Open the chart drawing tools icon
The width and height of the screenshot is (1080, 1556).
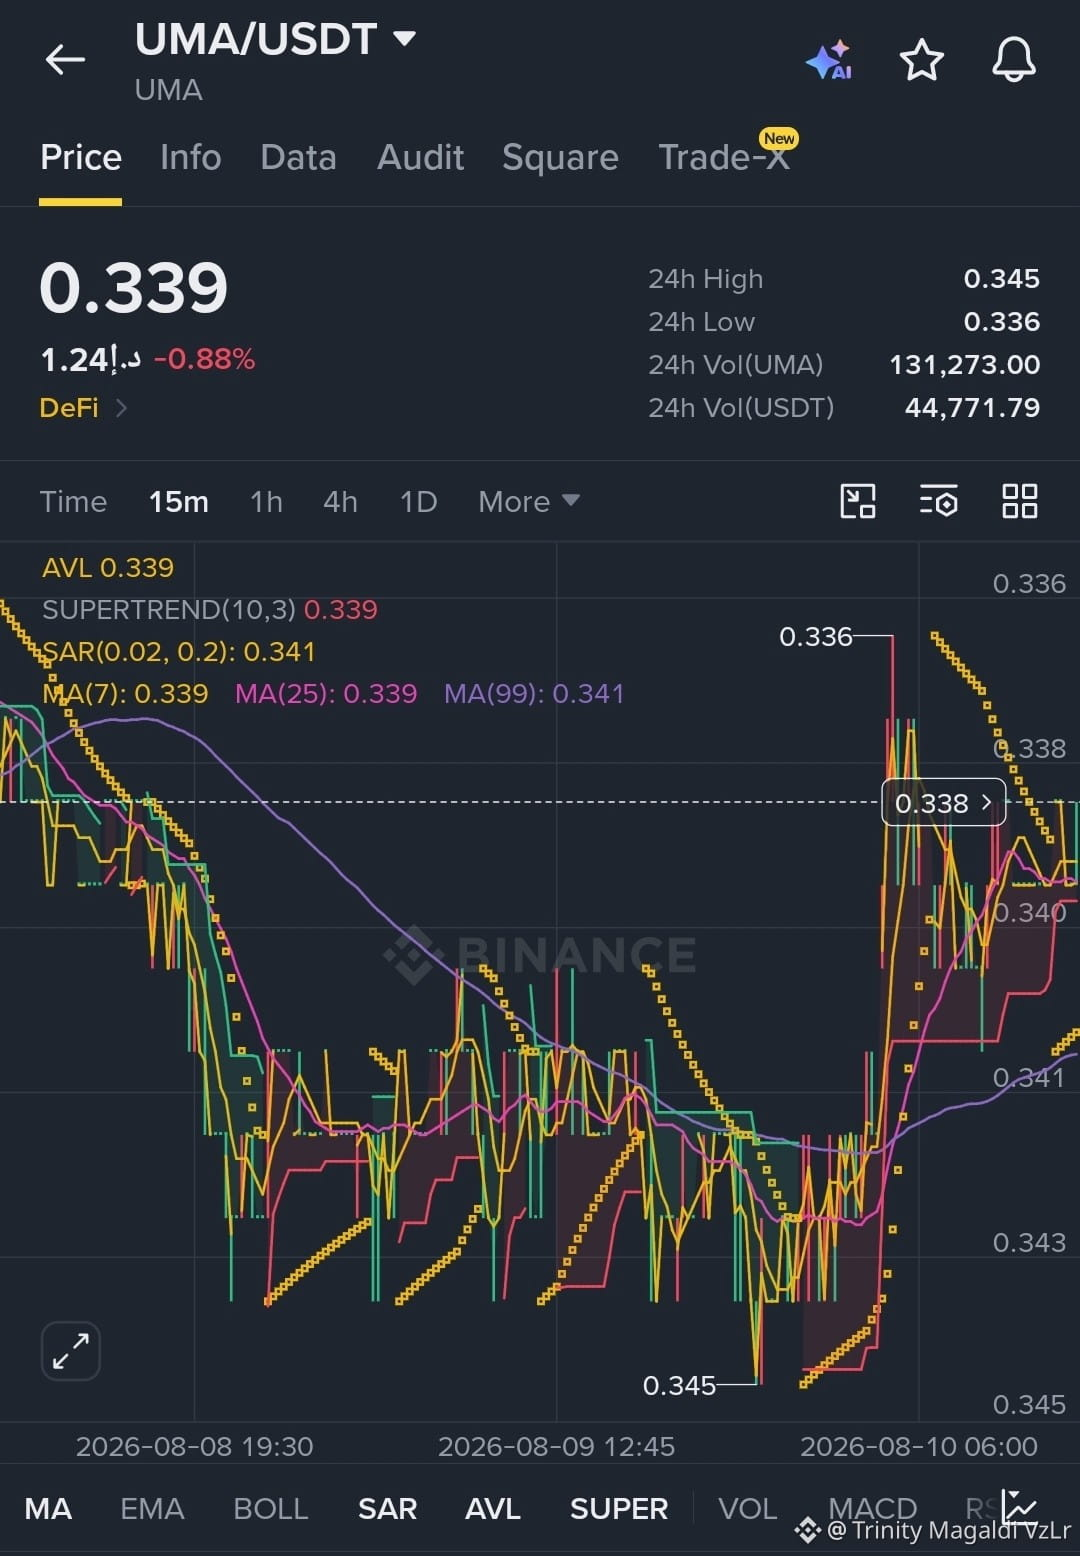(858, 501)
